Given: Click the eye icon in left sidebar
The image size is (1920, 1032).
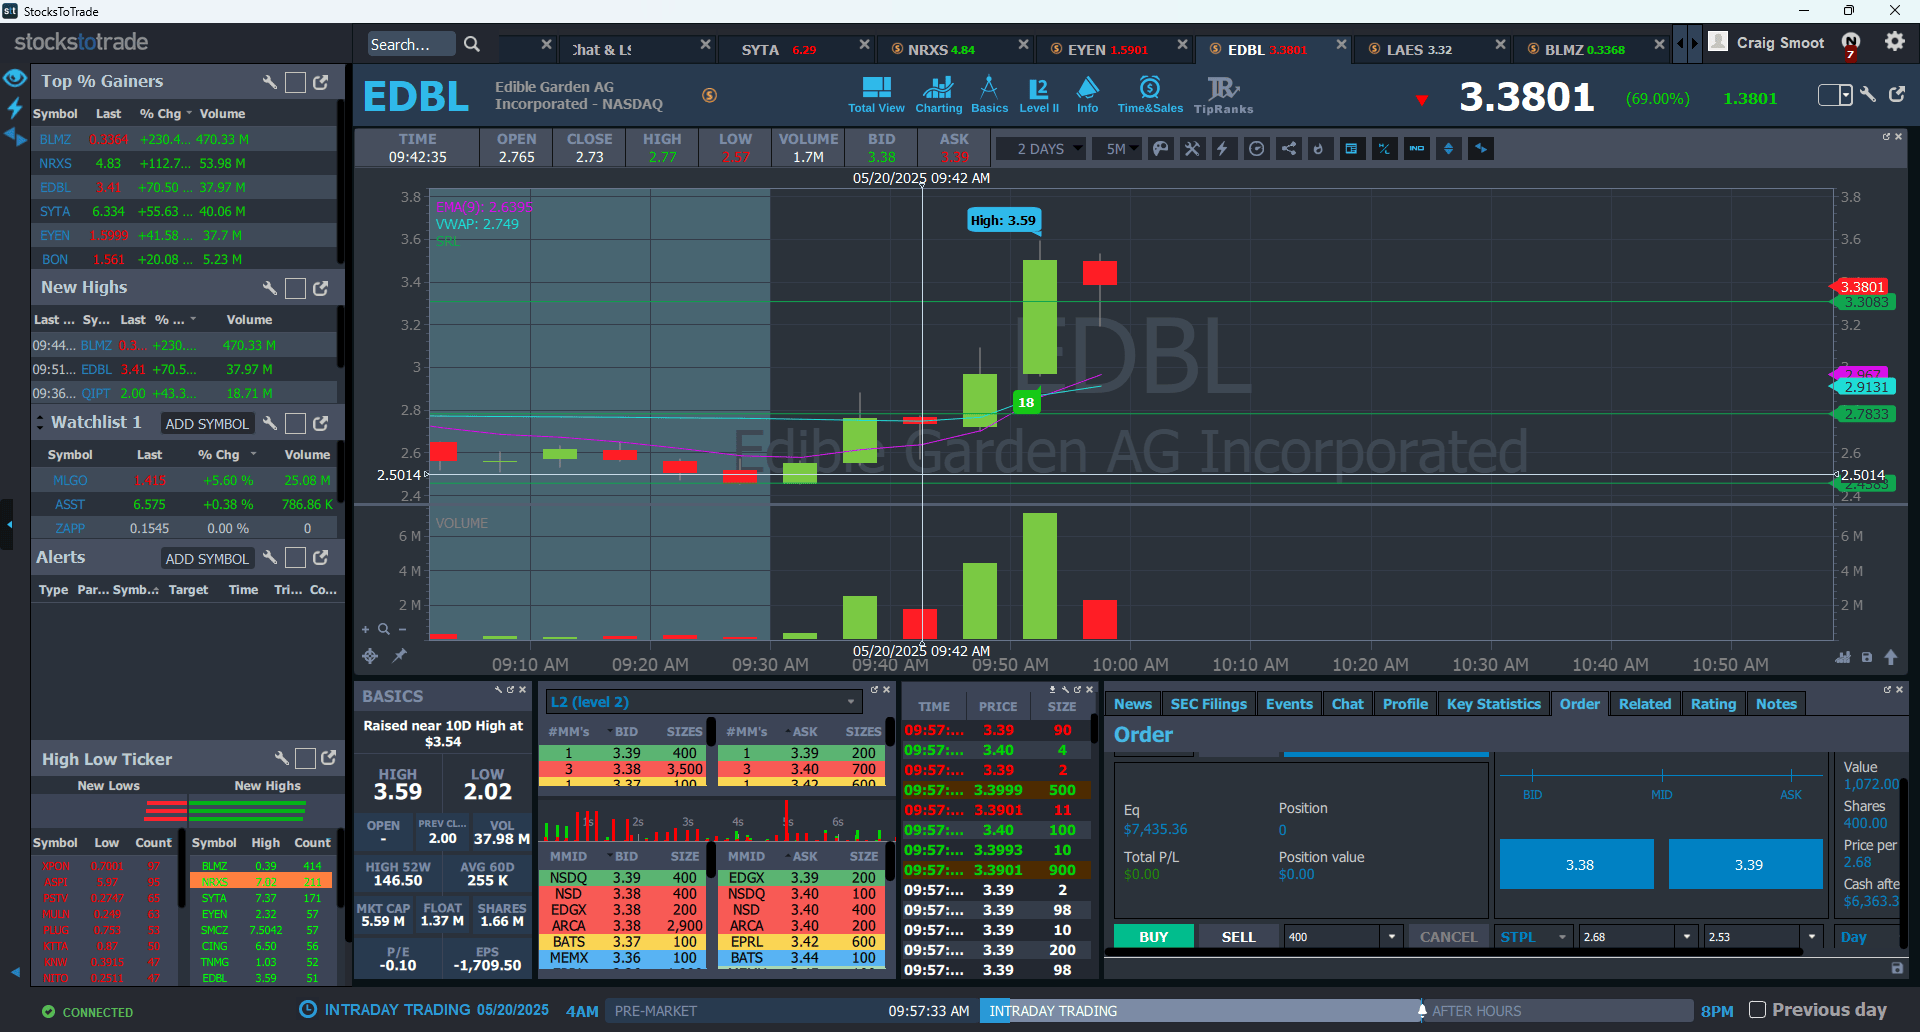Looking at the screenshot, I should 14,78.
